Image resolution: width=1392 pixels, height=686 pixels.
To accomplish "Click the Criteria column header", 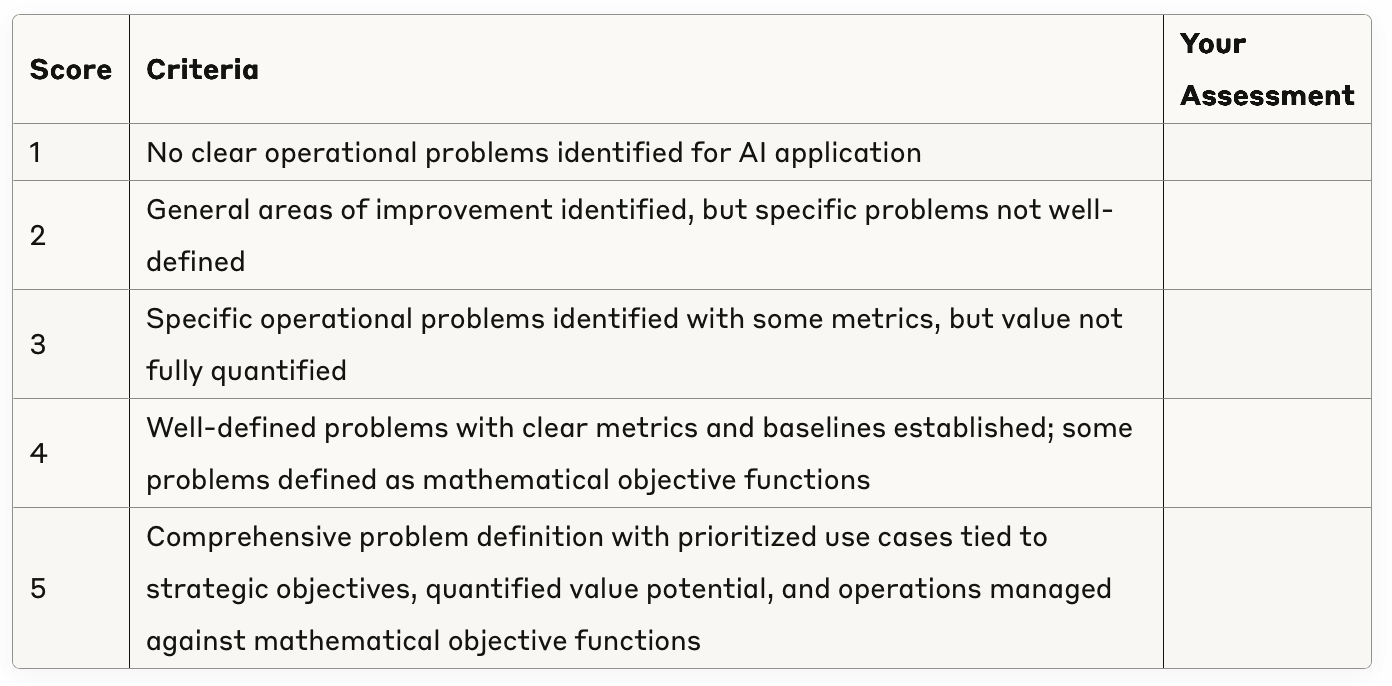I will pyautogui.click(x=202, y=70).
